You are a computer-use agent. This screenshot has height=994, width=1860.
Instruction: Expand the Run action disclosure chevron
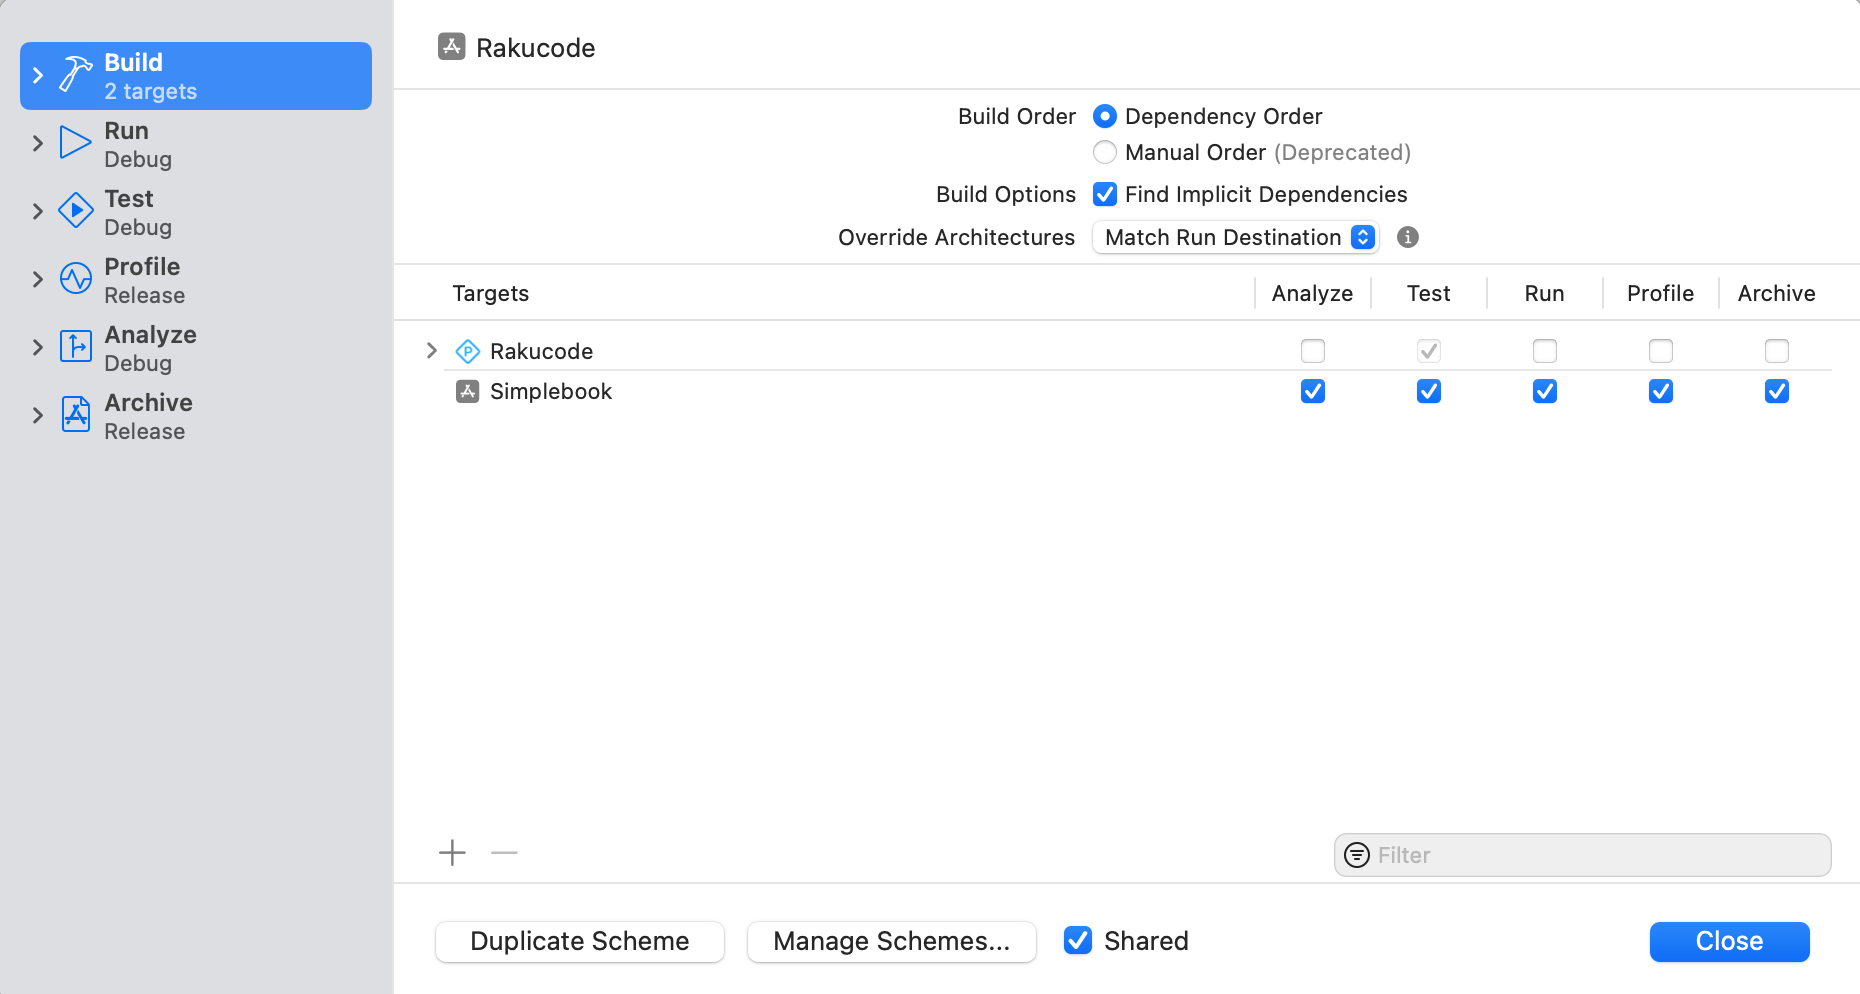pyautogui.click(x=38, y=143)
